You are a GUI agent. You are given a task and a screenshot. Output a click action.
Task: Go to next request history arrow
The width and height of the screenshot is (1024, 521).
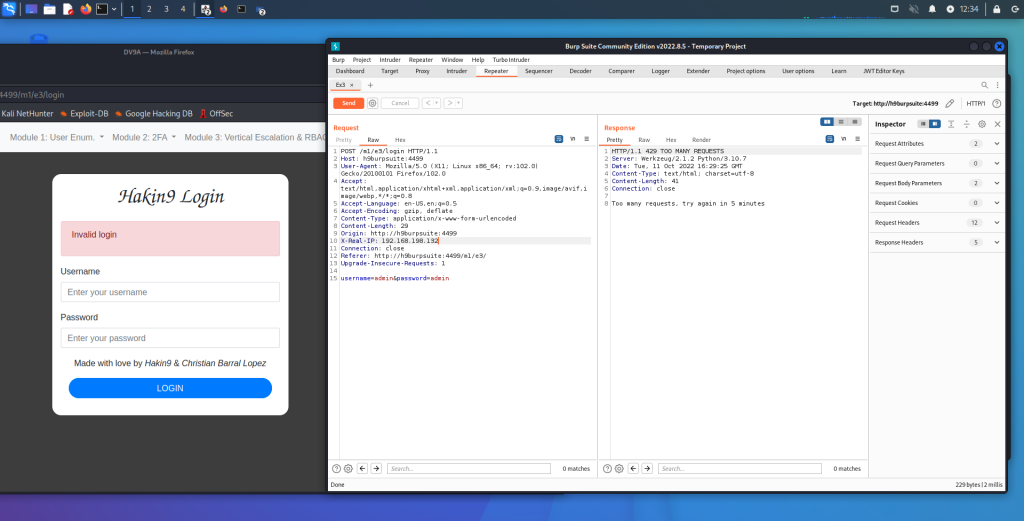coord(449,103)
